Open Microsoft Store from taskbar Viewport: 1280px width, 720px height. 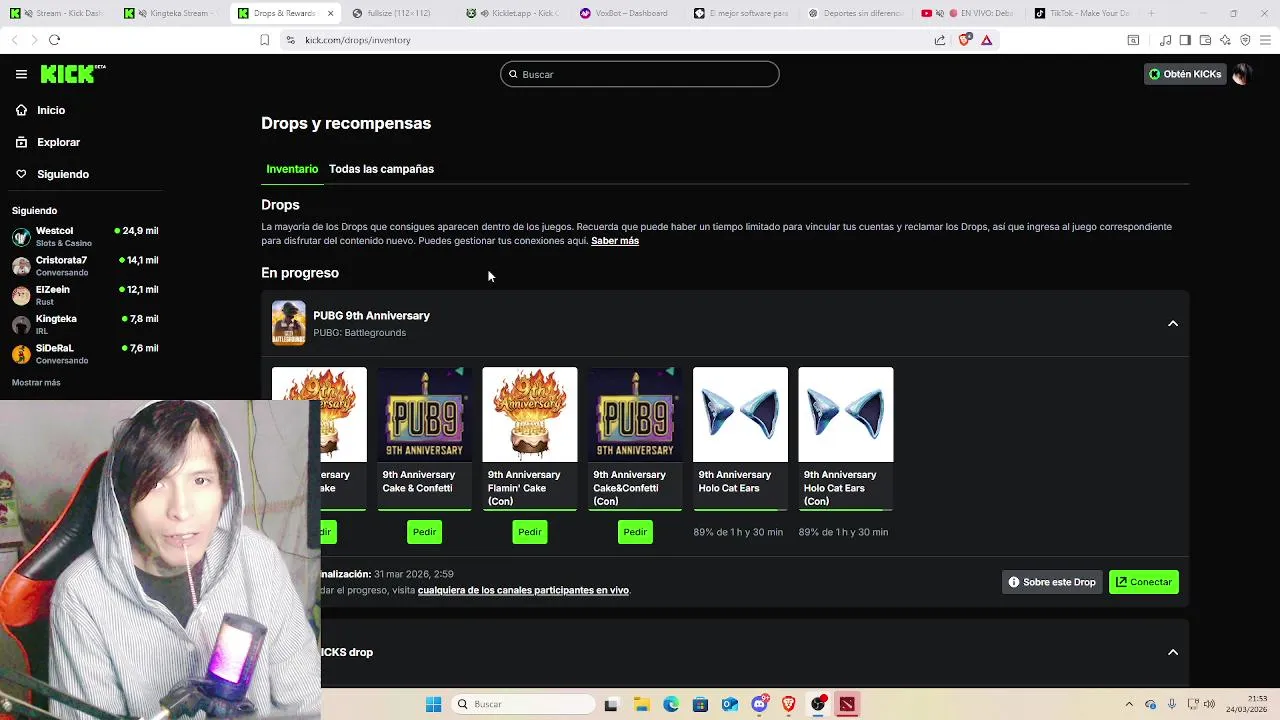pyautogui.click(x=700, y=704)
